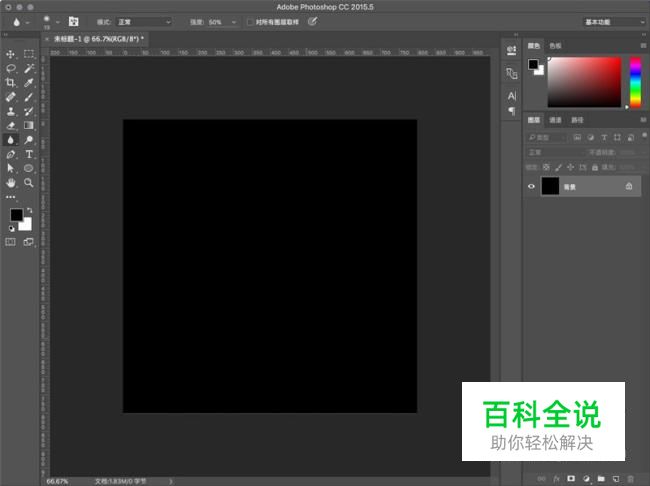Click the rainbow hue slider strip

[635, 80]
